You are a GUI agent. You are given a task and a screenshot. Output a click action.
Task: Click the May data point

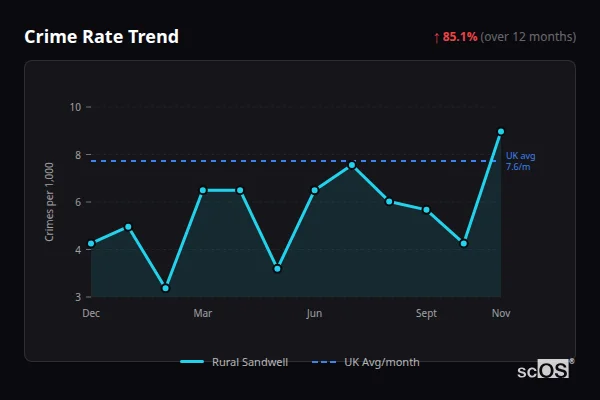[277, 269]
